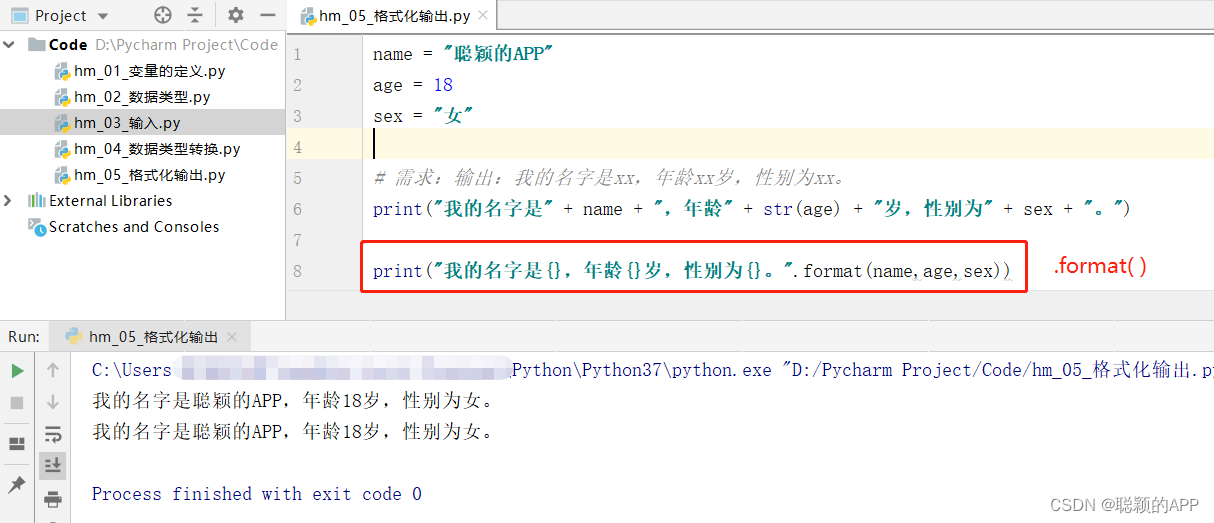The width and height of the screenshot is (1214, 523).
Task: Click the Scratches and Consoles icon
Action: pos(37,227)
